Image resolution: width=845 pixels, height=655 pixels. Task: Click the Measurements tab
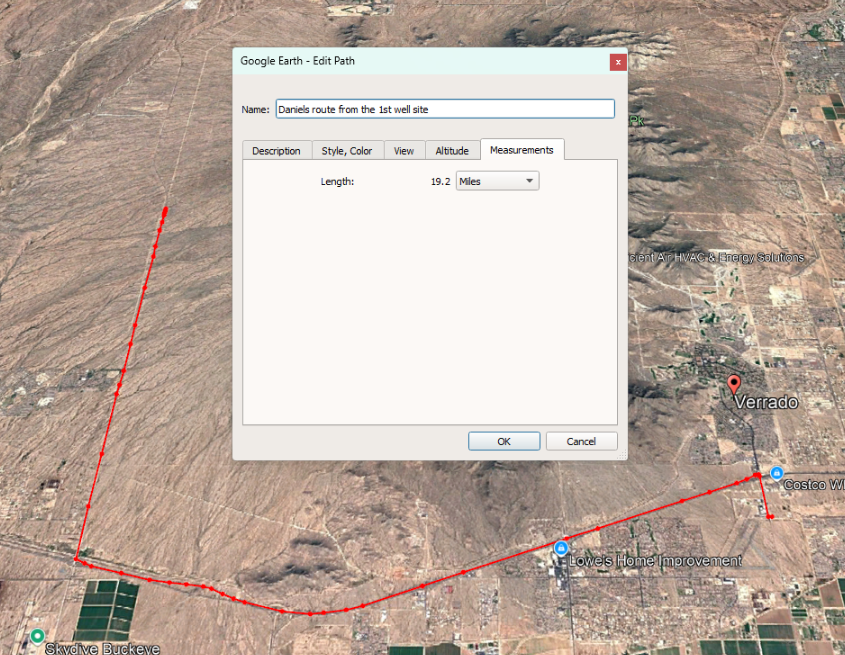point(521,150)
